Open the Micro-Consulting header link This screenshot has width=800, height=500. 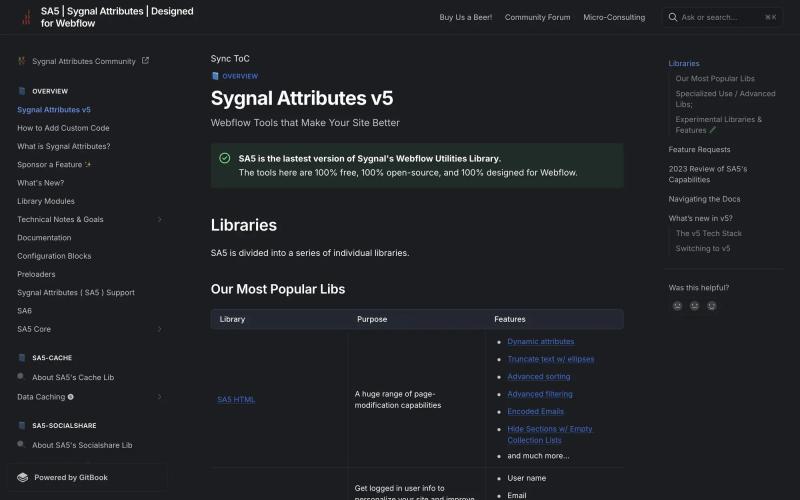click(614, 17)
